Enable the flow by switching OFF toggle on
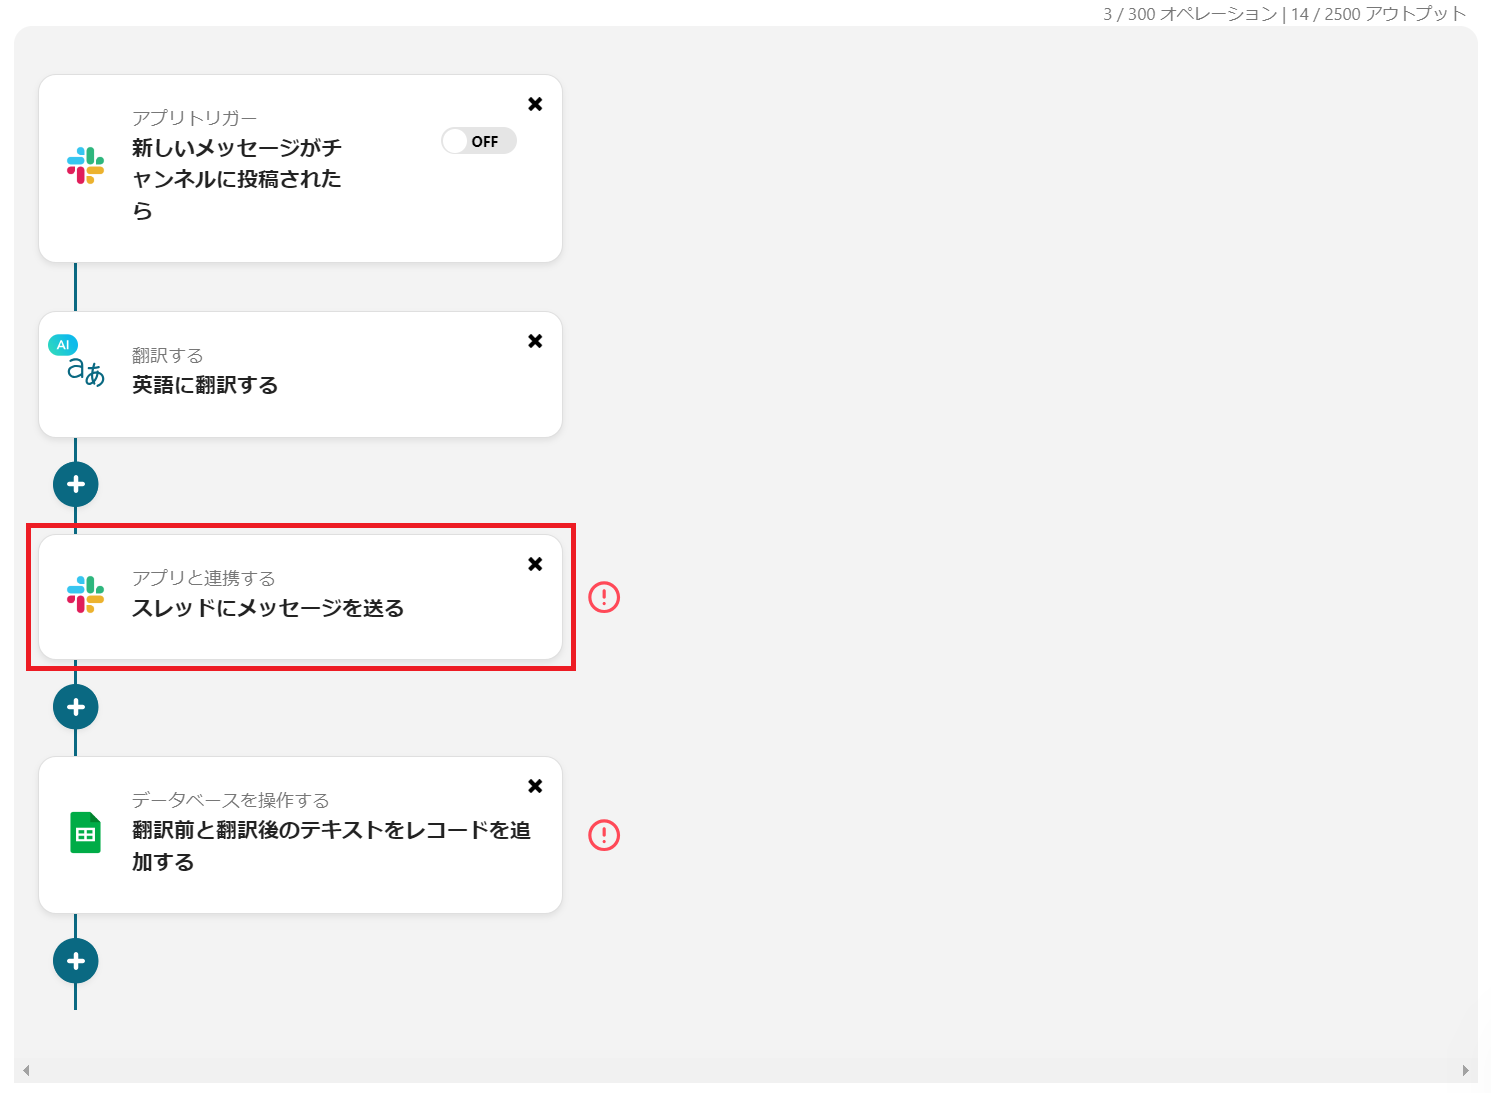The height and width of the screenshot is (1093, 1491). pos(478,140)
